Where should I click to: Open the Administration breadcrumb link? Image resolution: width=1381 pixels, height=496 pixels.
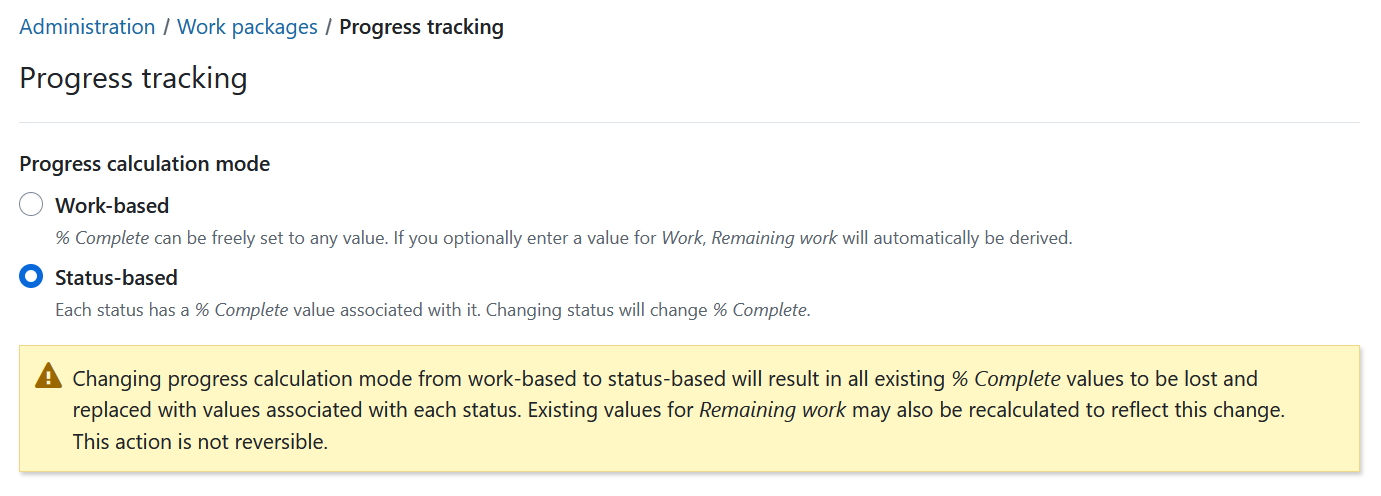tap(87, 27)
